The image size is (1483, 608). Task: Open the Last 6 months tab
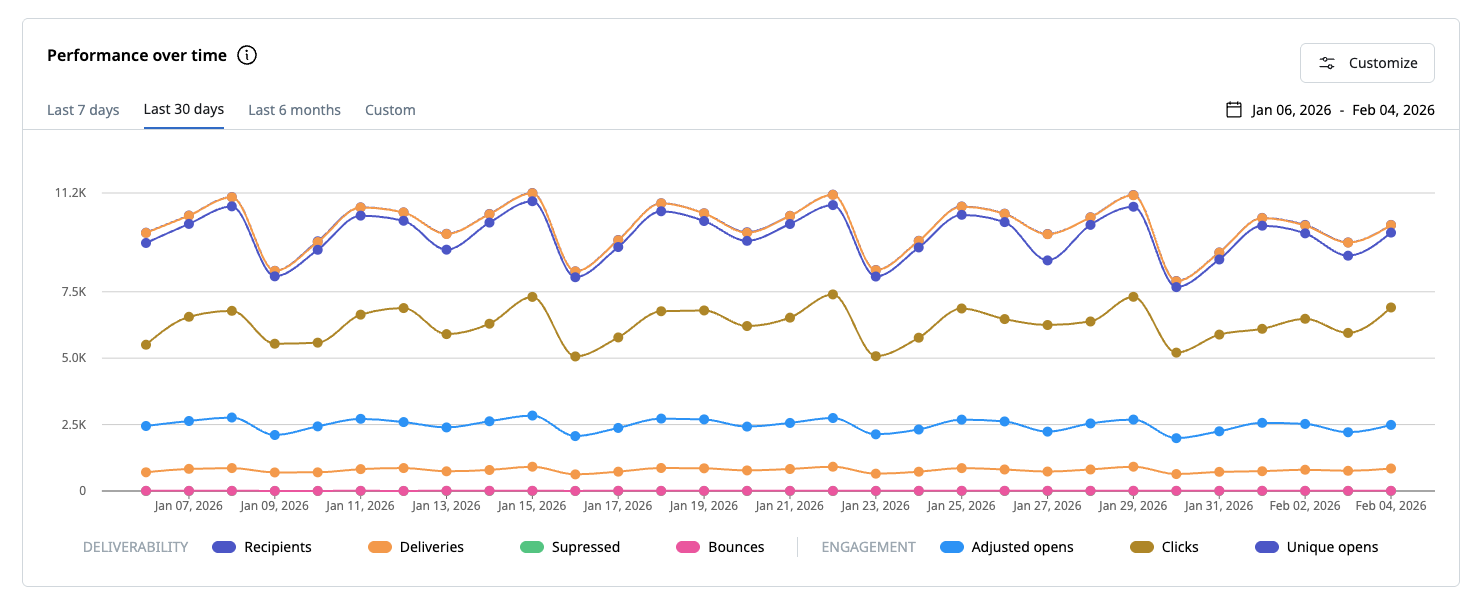[x=295, y=110]
